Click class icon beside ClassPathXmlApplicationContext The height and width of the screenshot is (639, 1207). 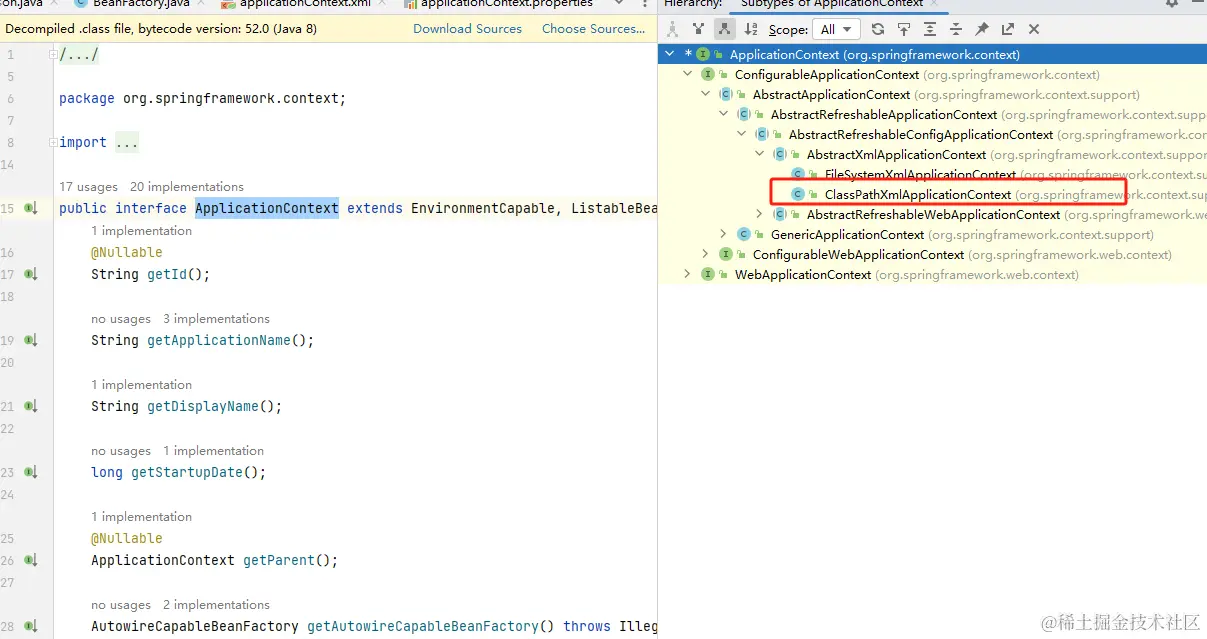798,194
